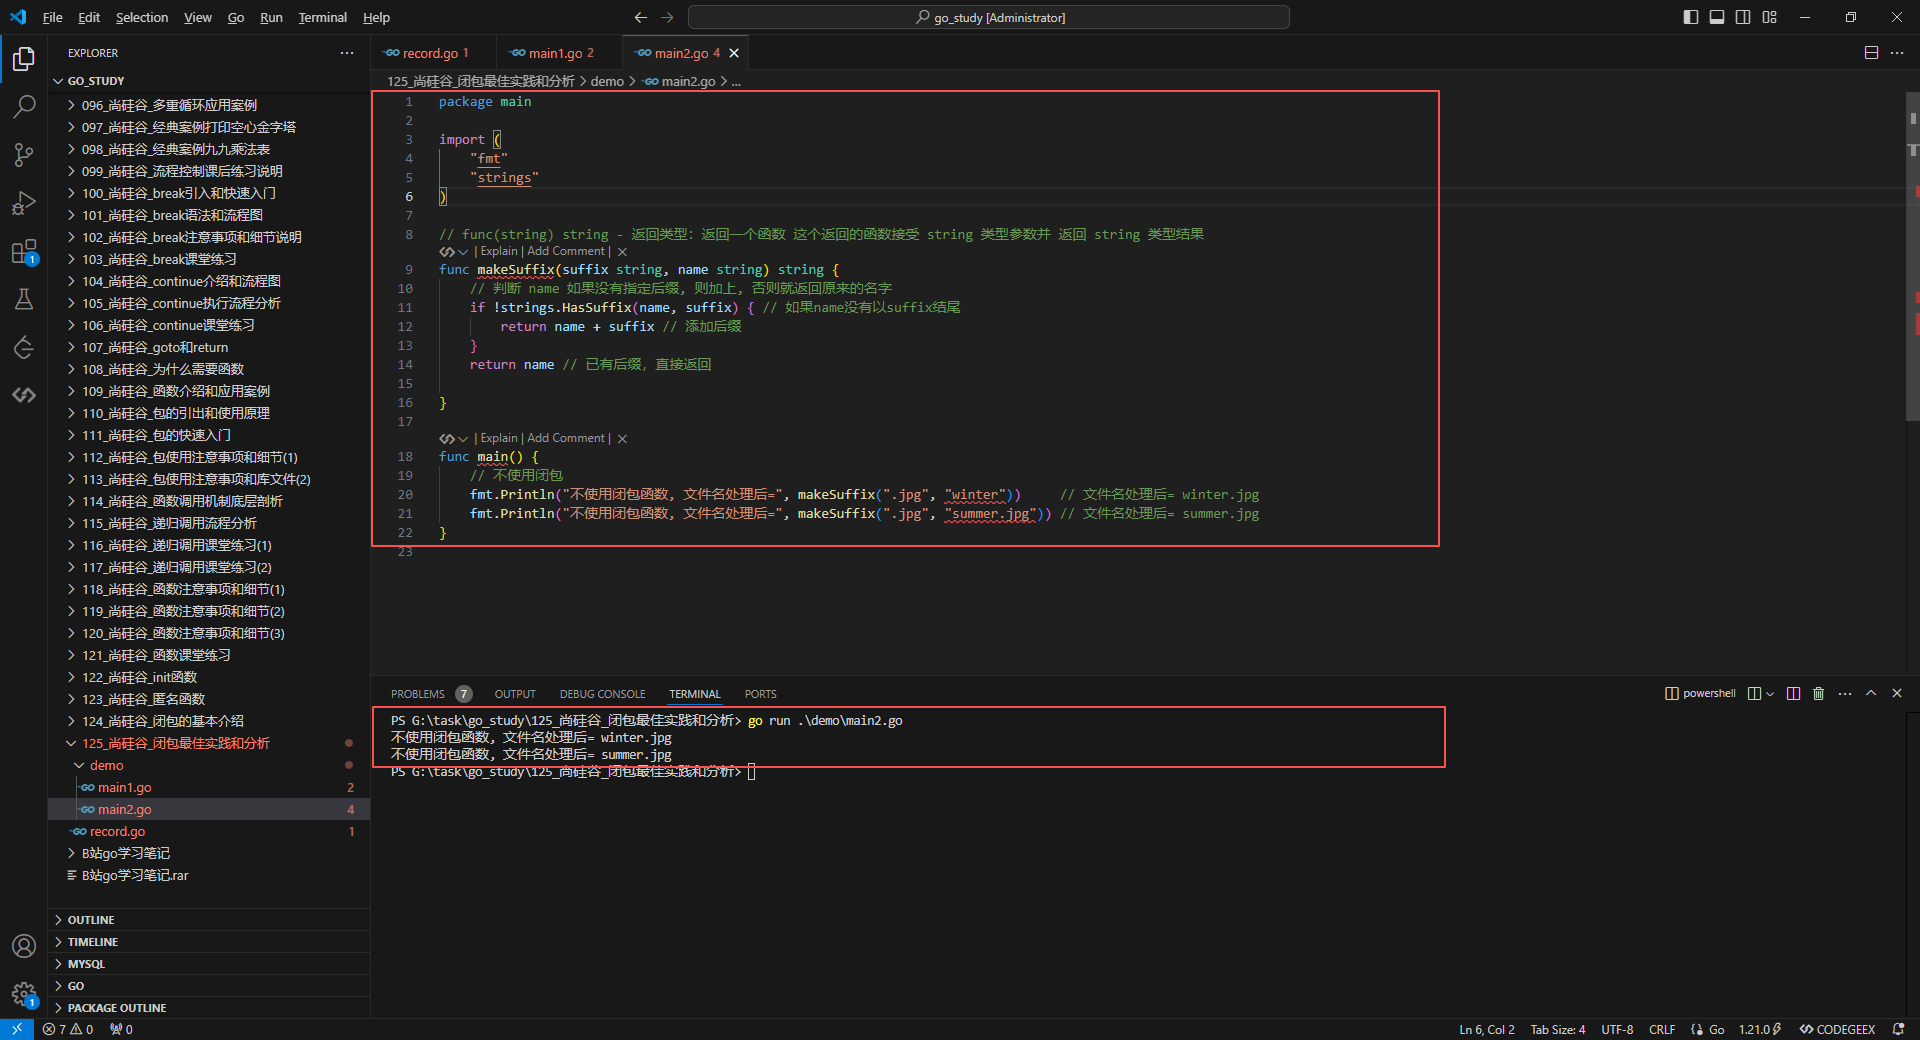The width and height of the screenshot is (1920, 1040).
Task: Click the remote window indicator icon
Action: [17, 1029]
